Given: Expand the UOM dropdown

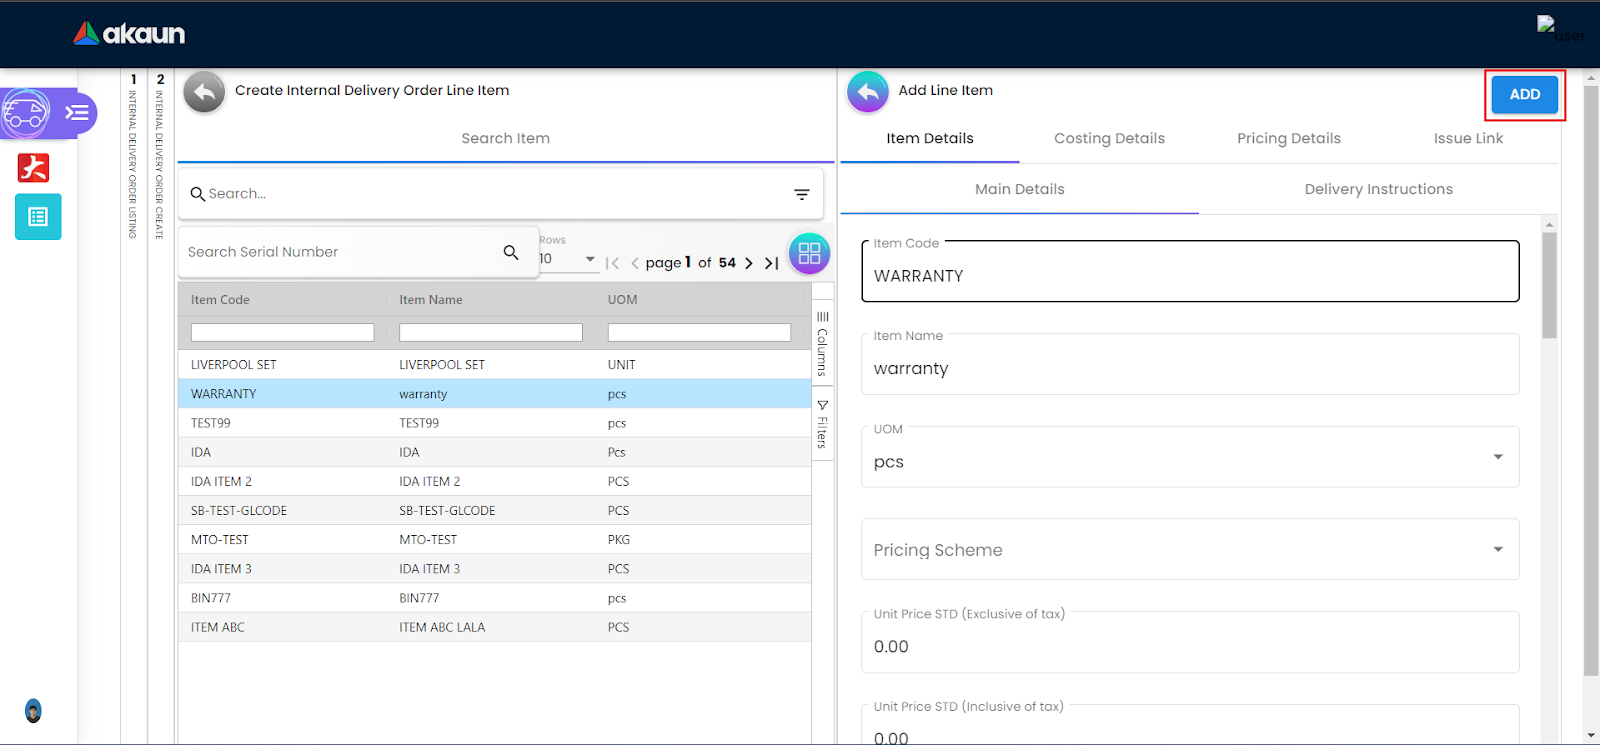Looking at the screenshot, I should (x=1497, y=457).
